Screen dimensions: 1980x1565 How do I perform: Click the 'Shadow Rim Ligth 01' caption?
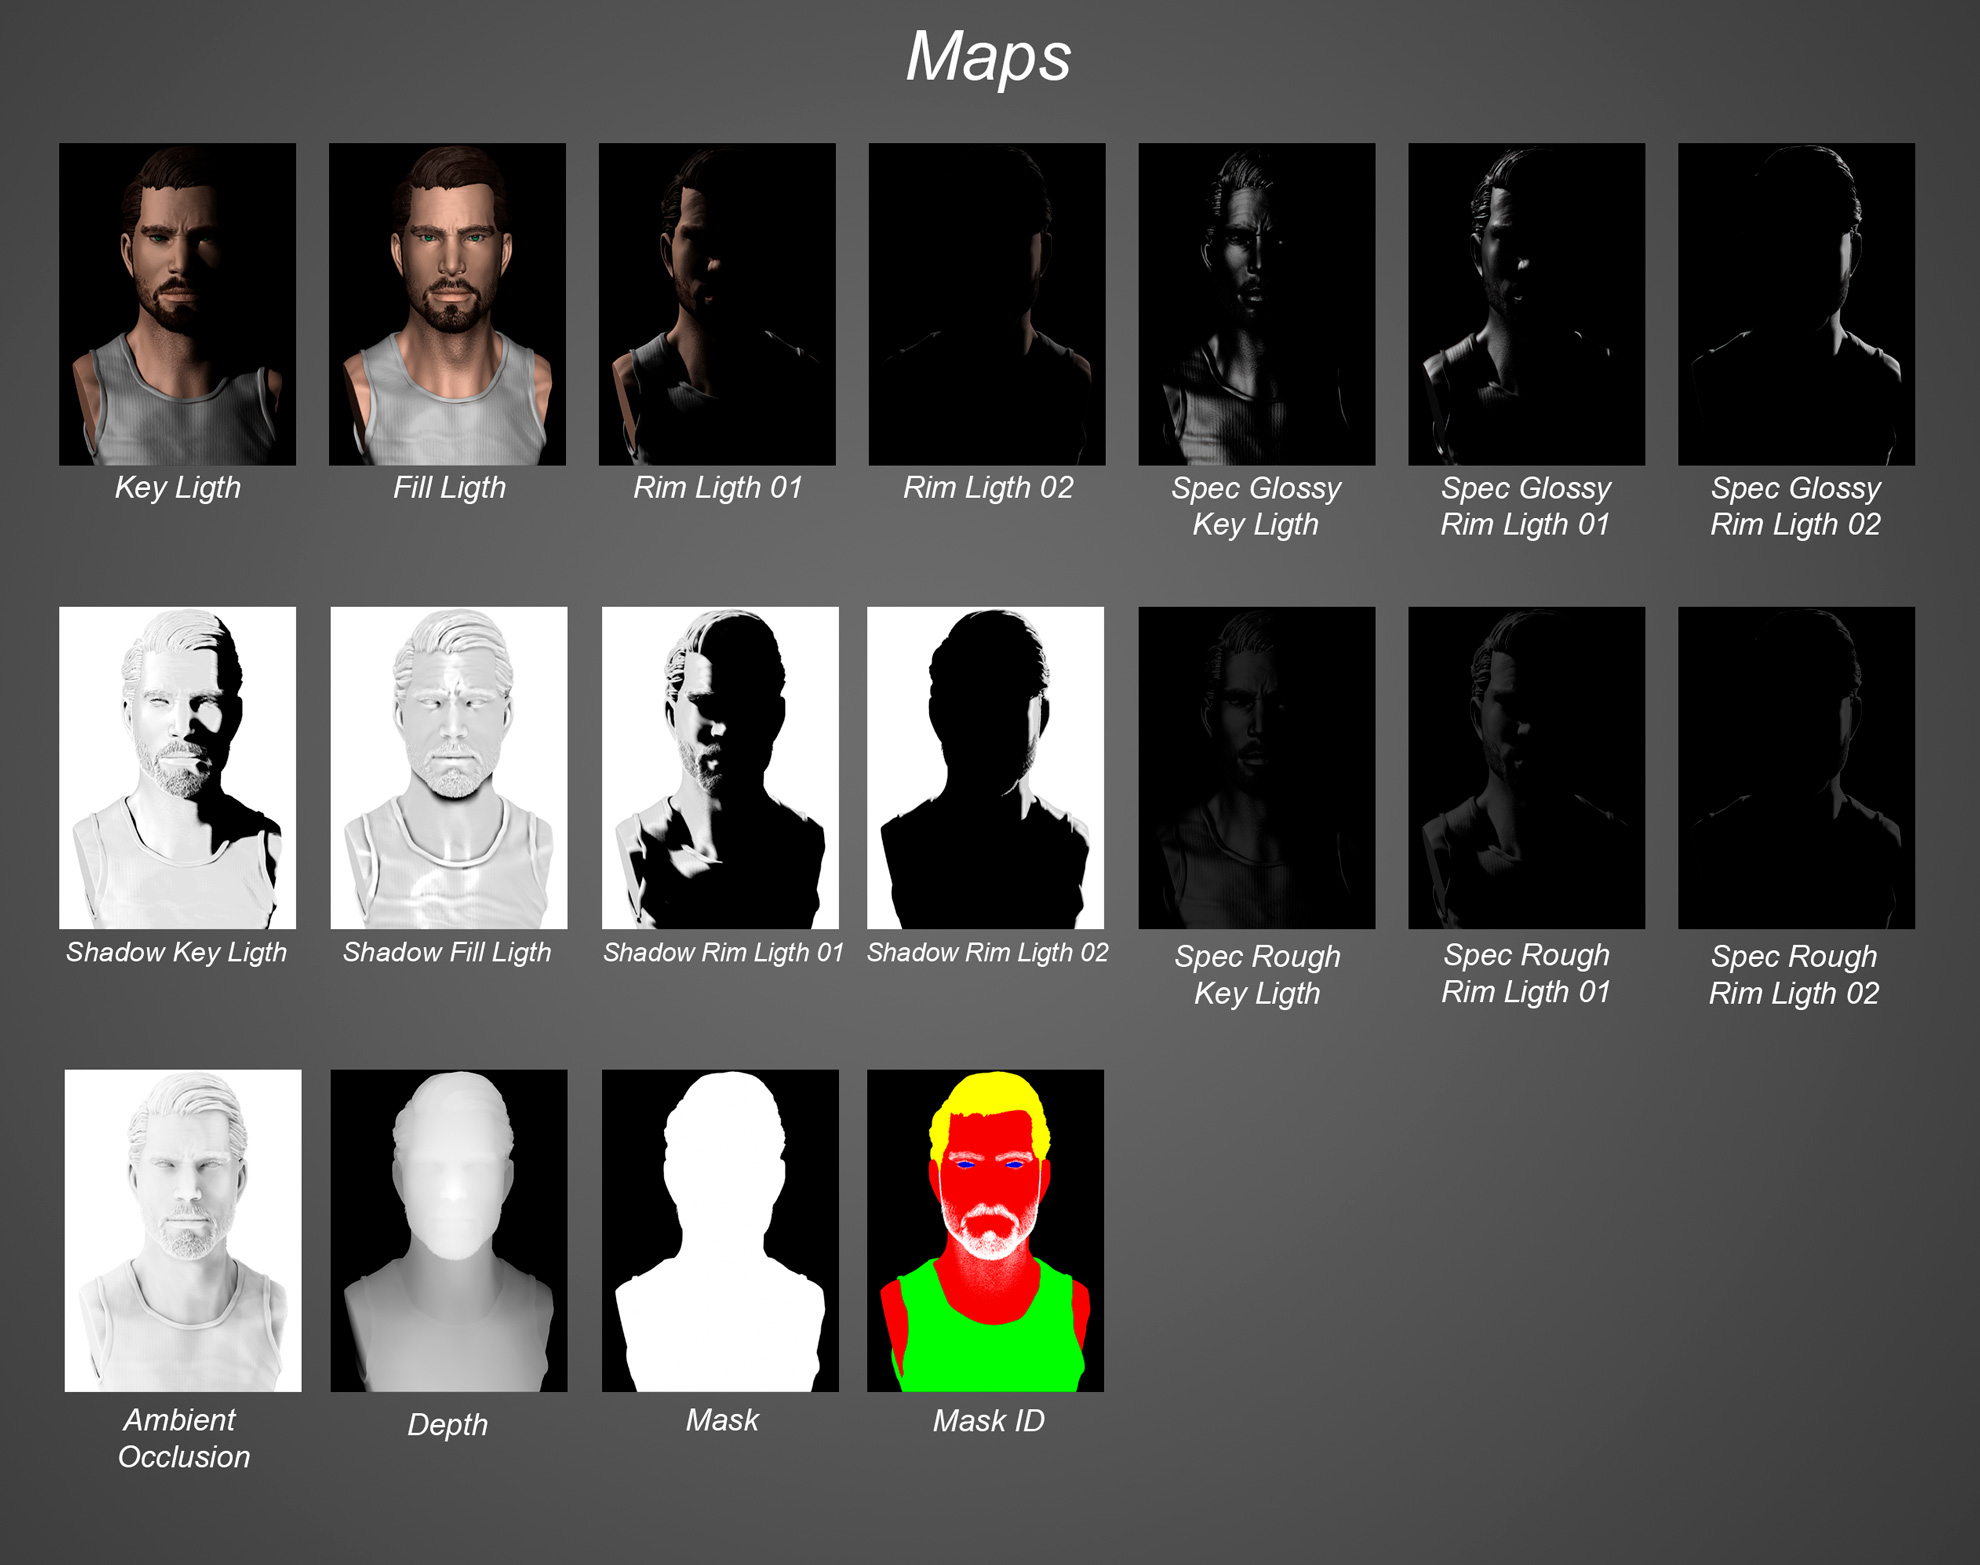pos(723,952)
